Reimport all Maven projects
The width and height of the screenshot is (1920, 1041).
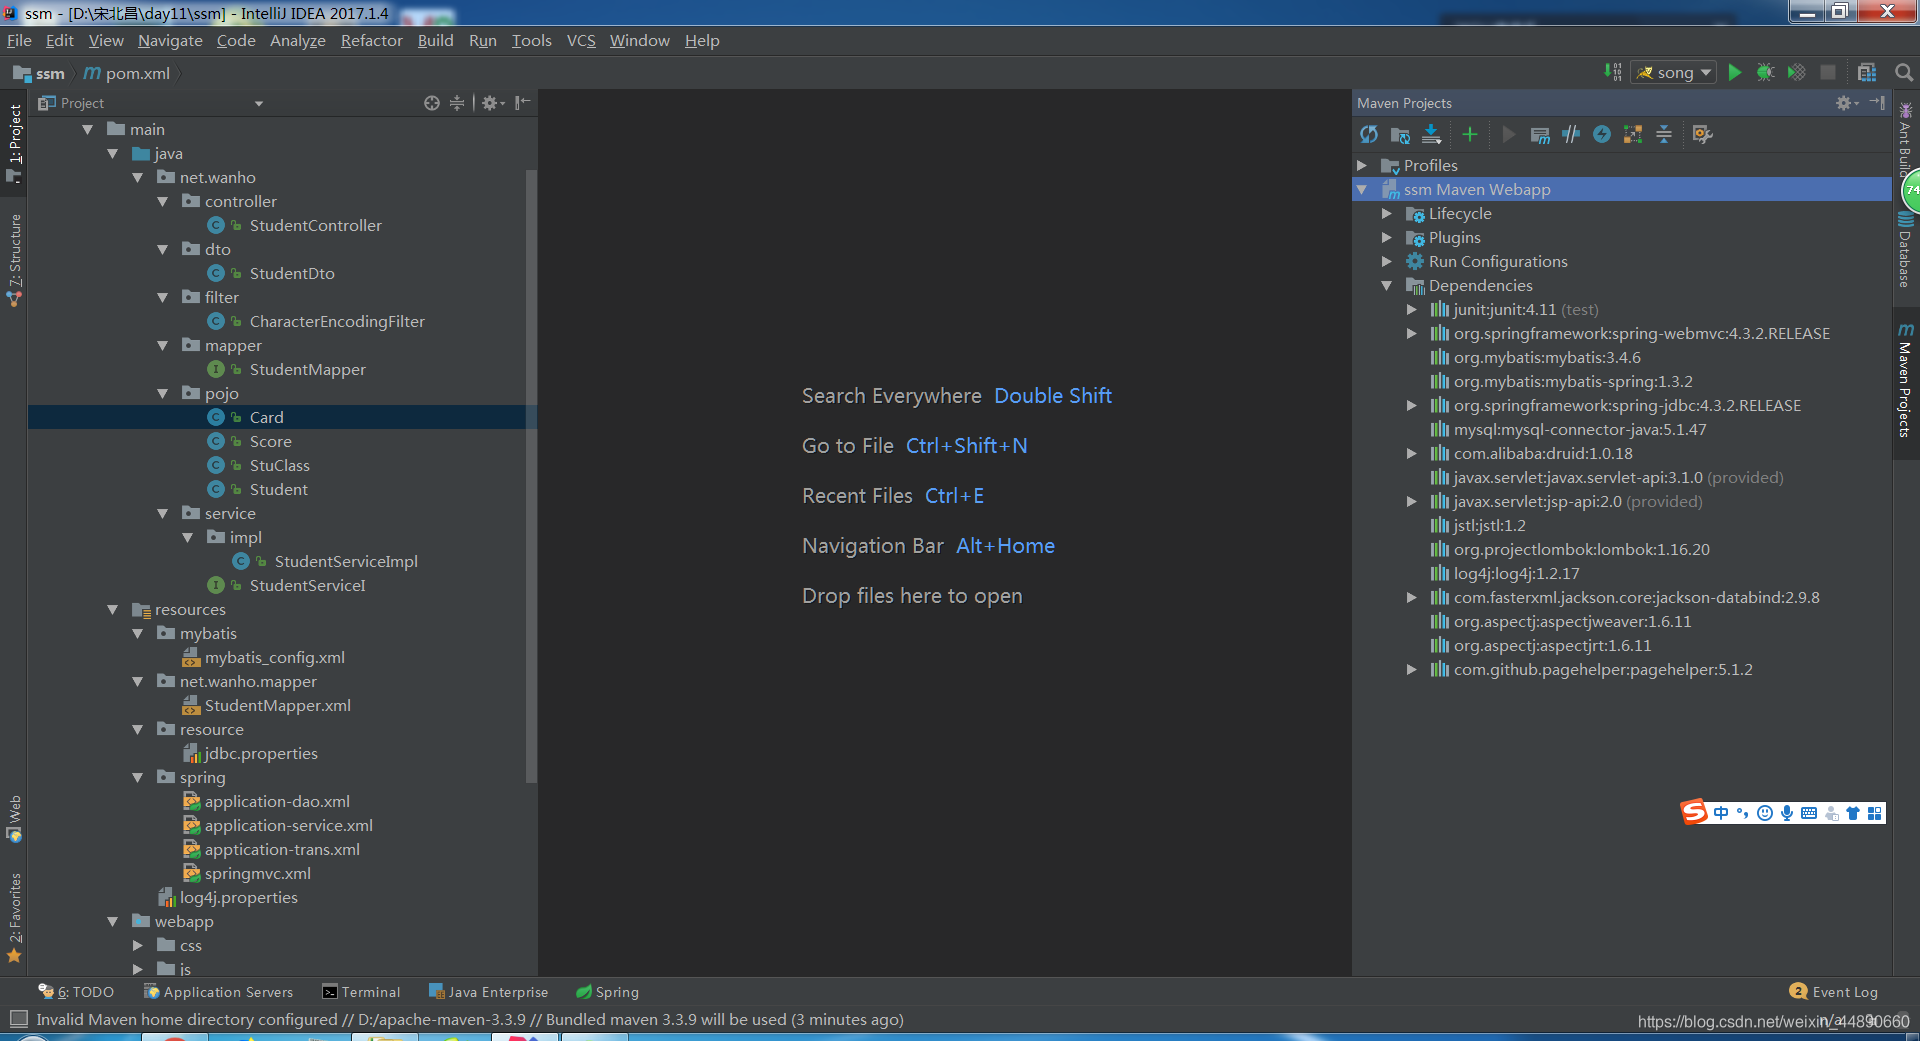(x=1369, y=134)
